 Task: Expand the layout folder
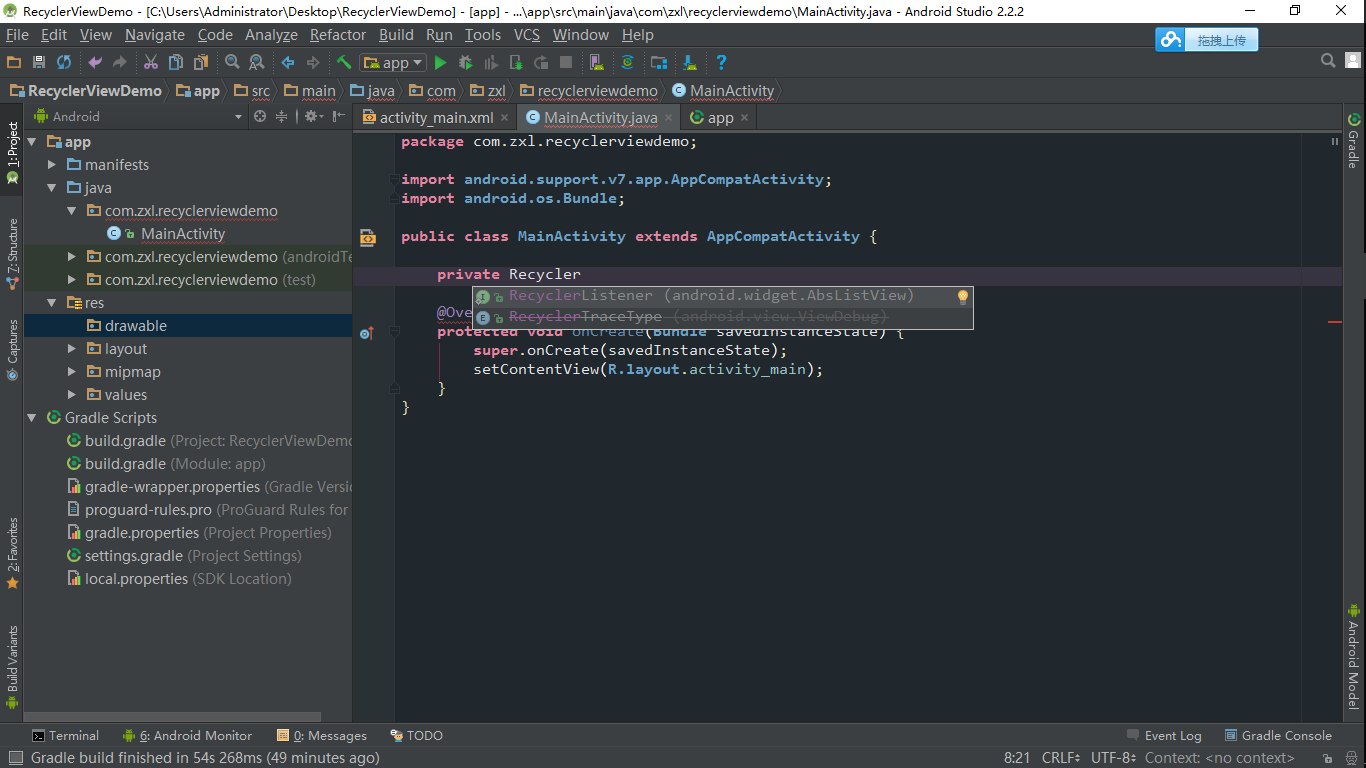tap(72, 349)
